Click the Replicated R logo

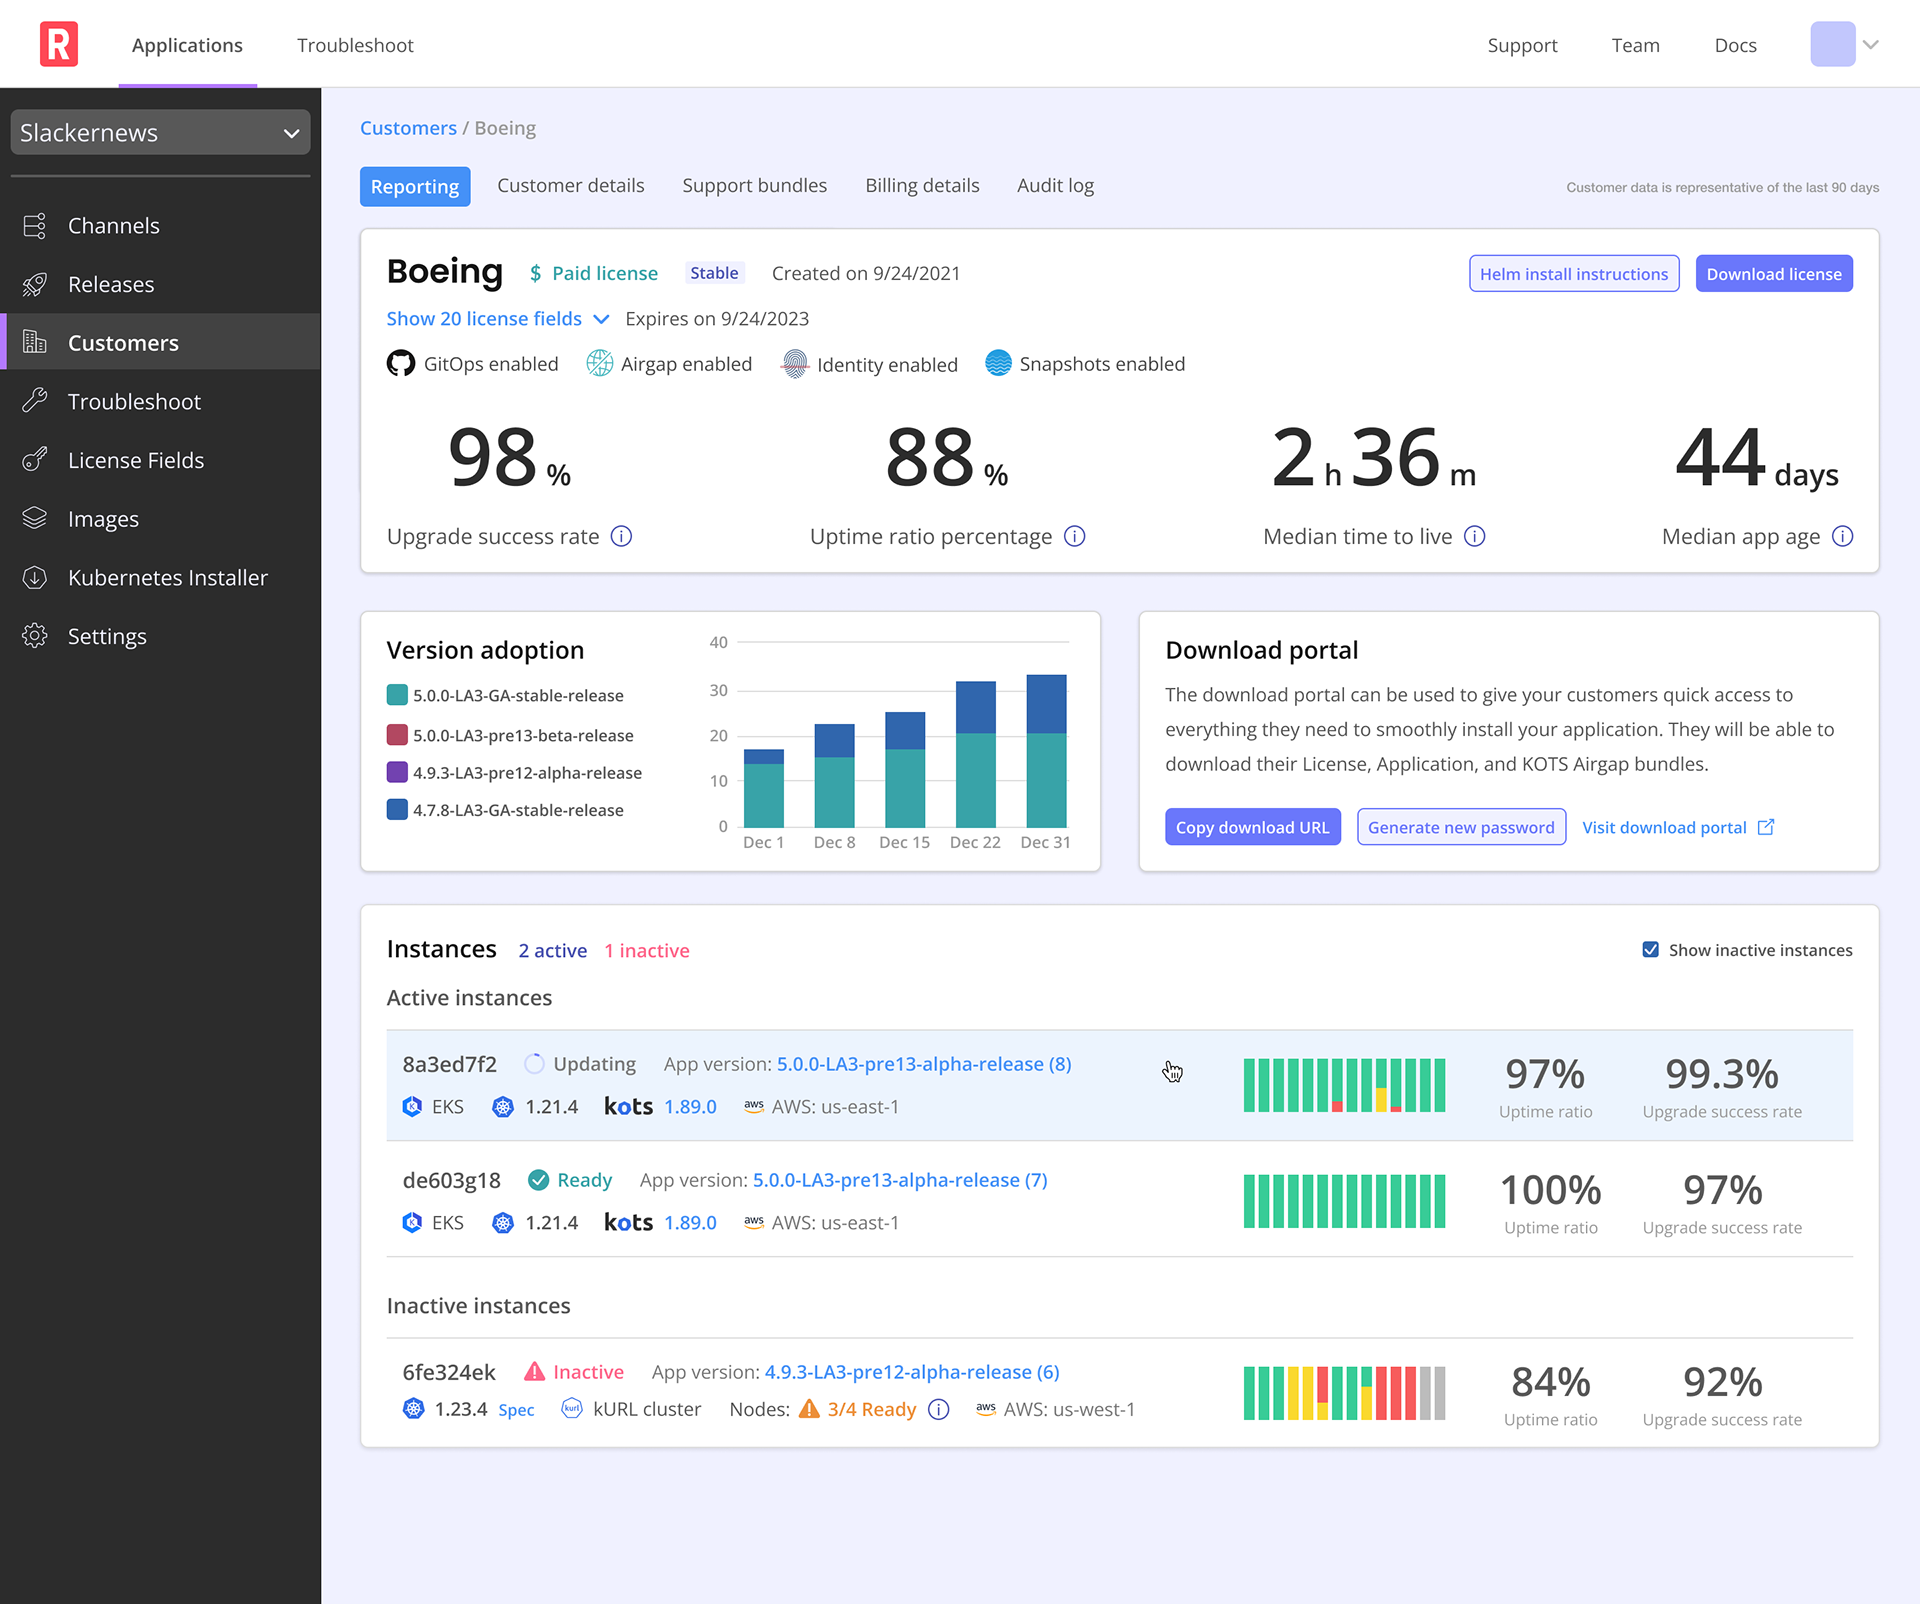tap(59, 45)
